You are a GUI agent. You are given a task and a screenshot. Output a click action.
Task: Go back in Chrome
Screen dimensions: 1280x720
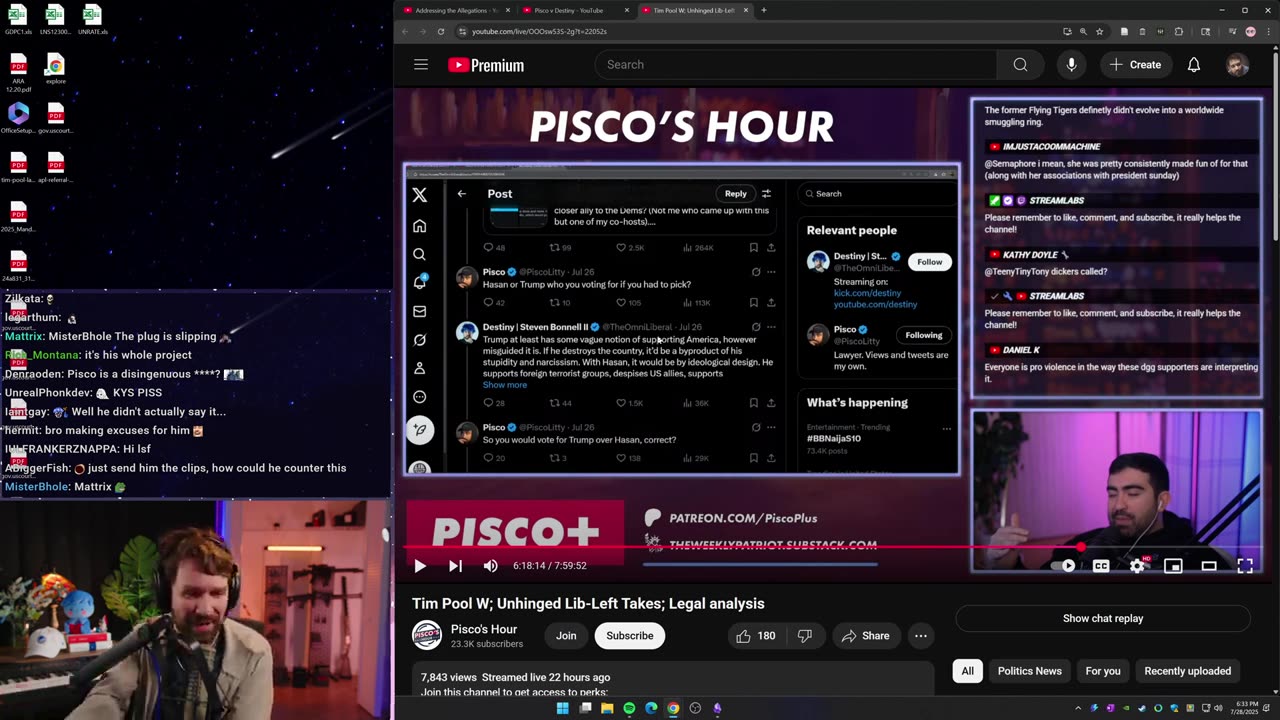pos(404,31)
